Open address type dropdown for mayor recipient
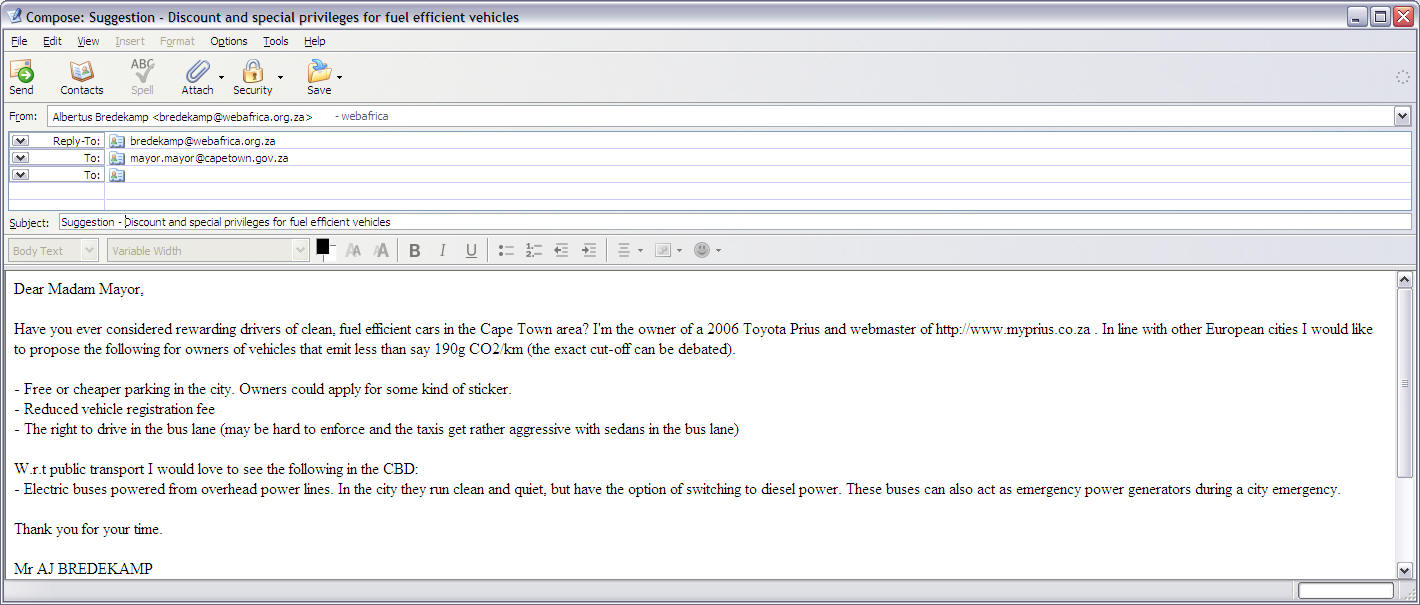 pyautogui.click(x=20, y=158)
